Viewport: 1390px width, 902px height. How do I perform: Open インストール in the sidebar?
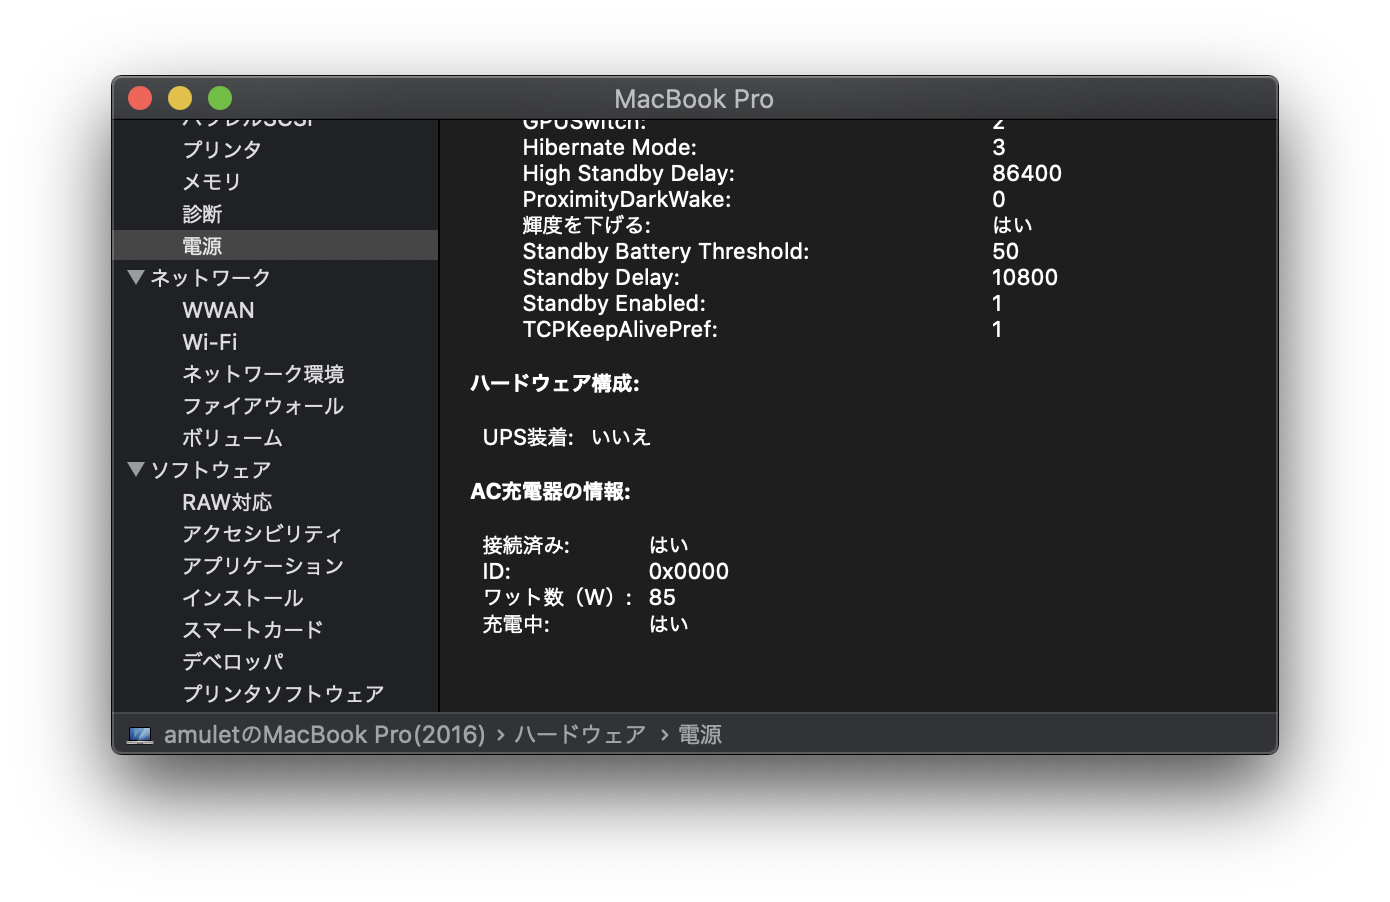pos(243,598)
